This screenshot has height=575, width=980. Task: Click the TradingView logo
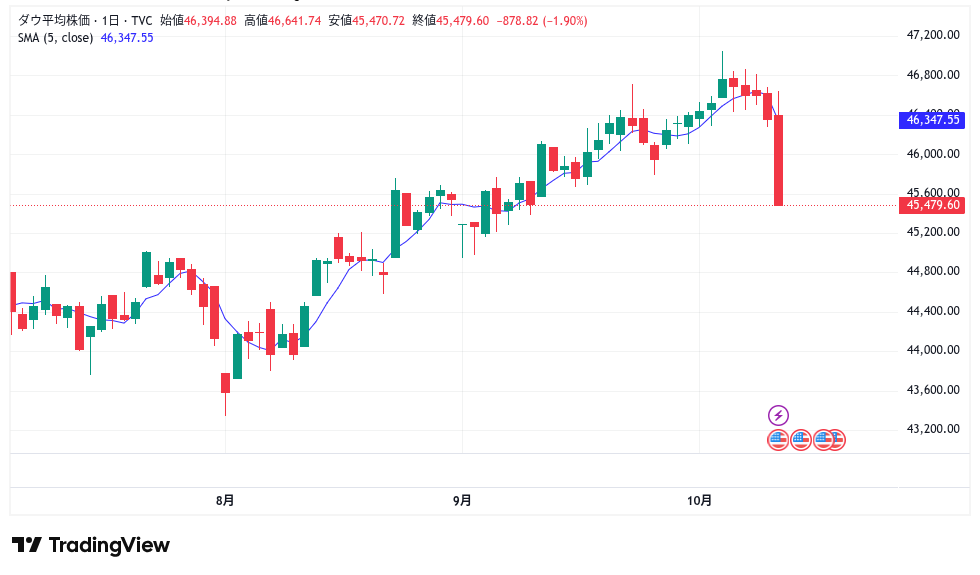coord(91,545)
